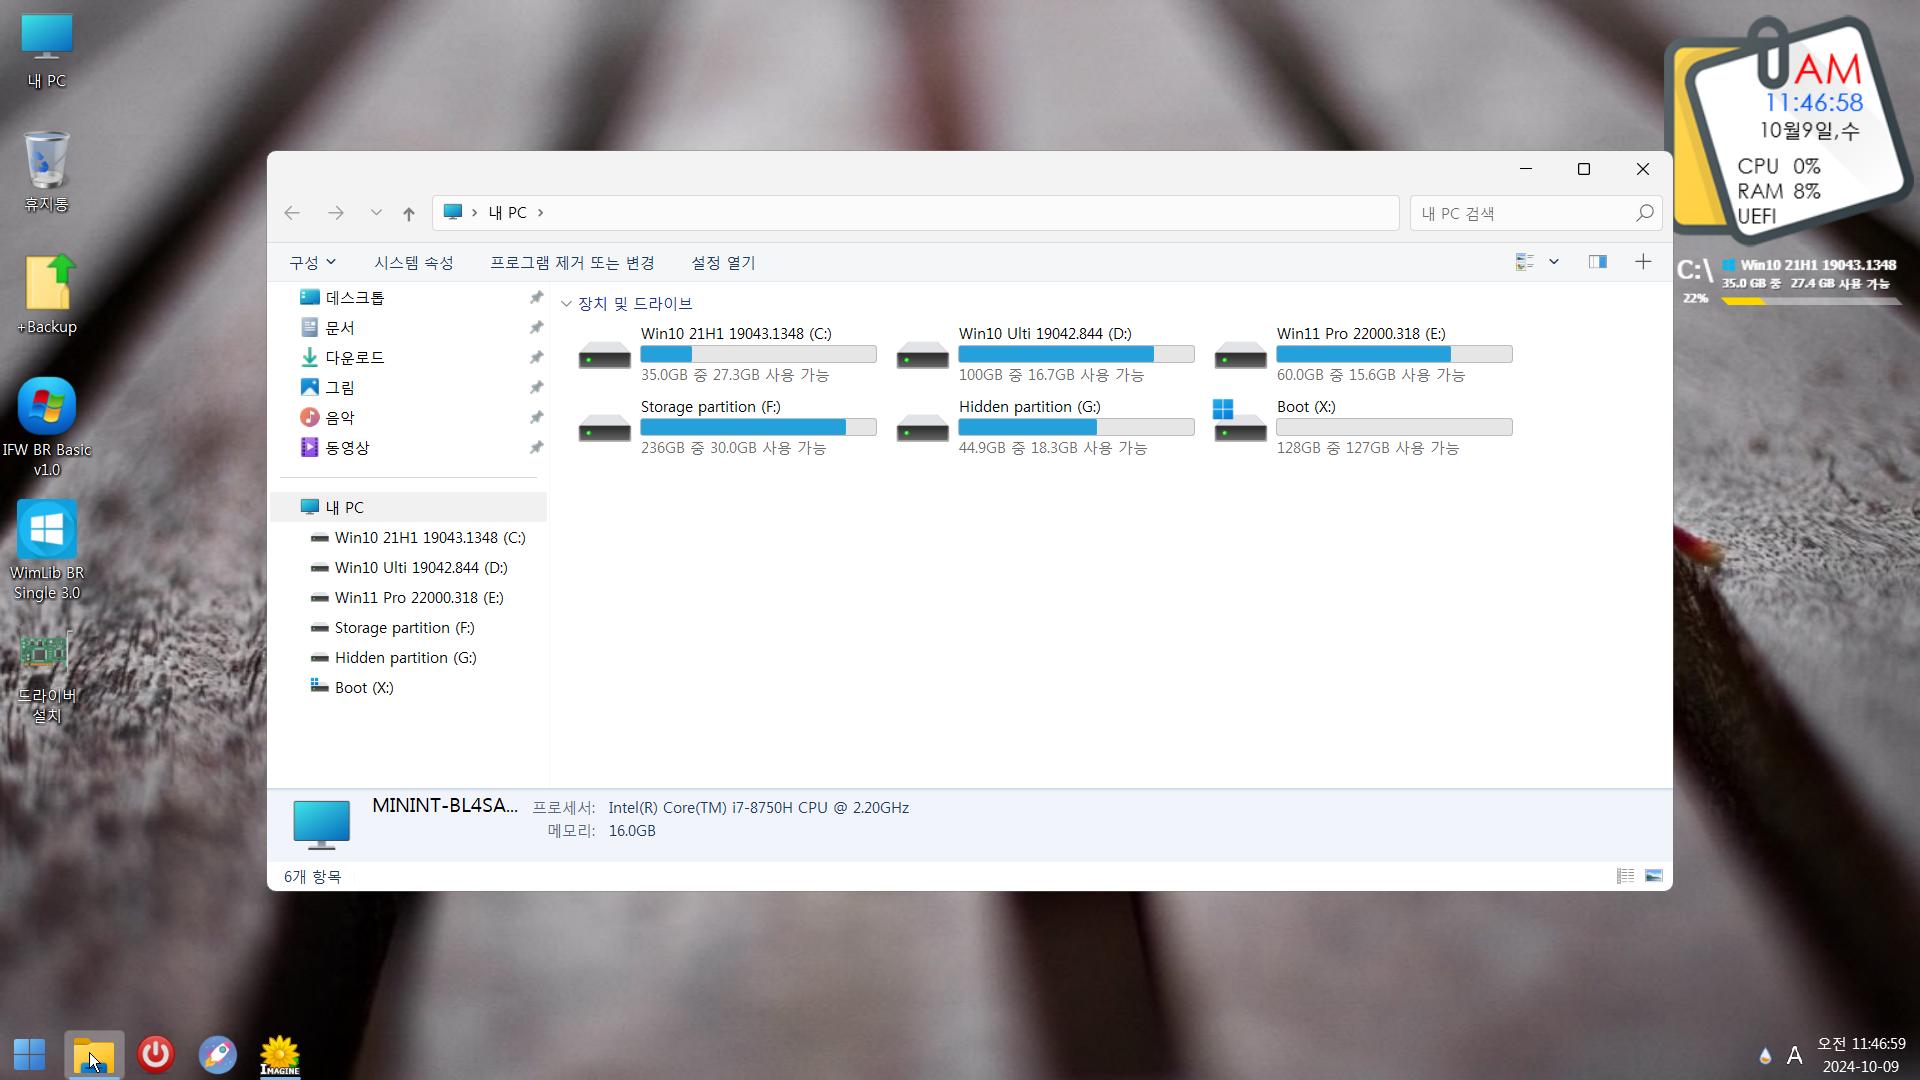Launch WimLib BR Single 3.0 shortcut
The width and height of the screenshot is (1920, 1080).
tap(47, 550)
